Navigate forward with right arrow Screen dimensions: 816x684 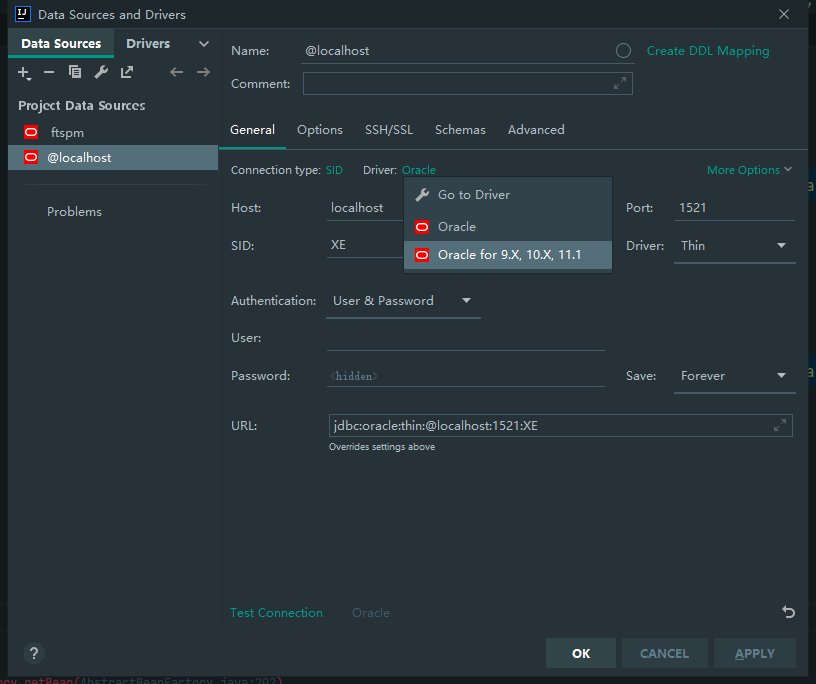click(x=203, y=72)
